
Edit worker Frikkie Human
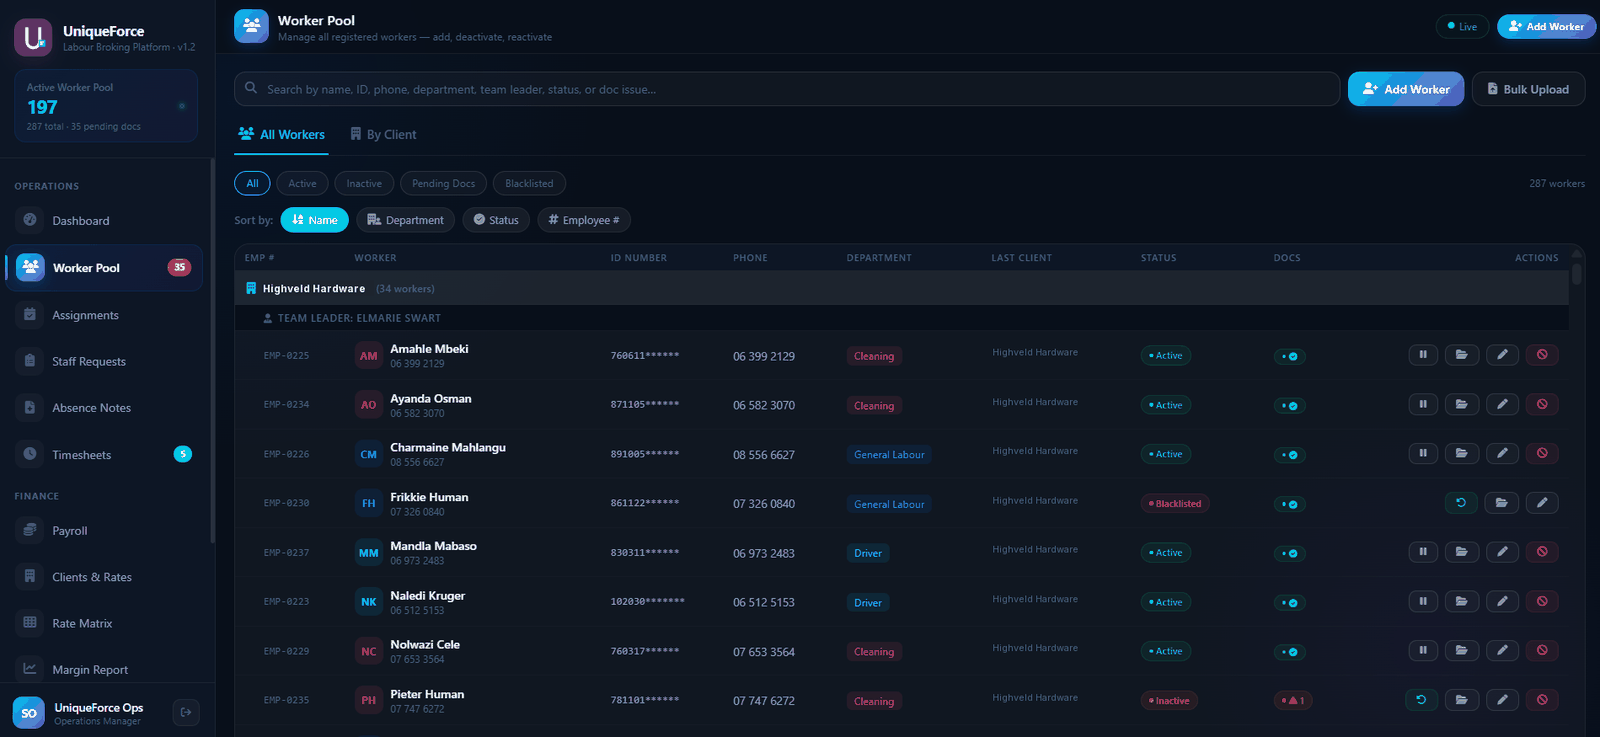click(x=1542, y=503)
